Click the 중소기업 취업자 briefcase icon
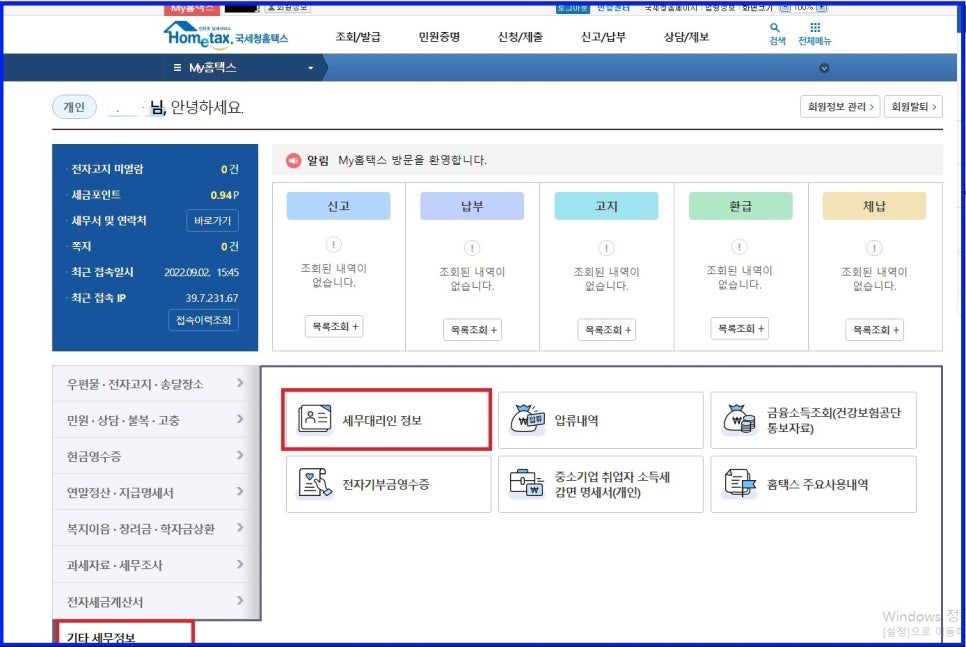 coord(527,483)
